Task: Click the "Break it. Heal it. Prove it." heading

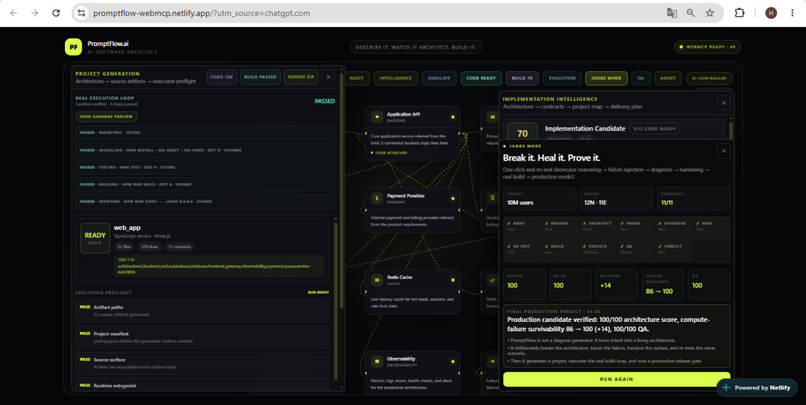Action: [x=551, y=158]
